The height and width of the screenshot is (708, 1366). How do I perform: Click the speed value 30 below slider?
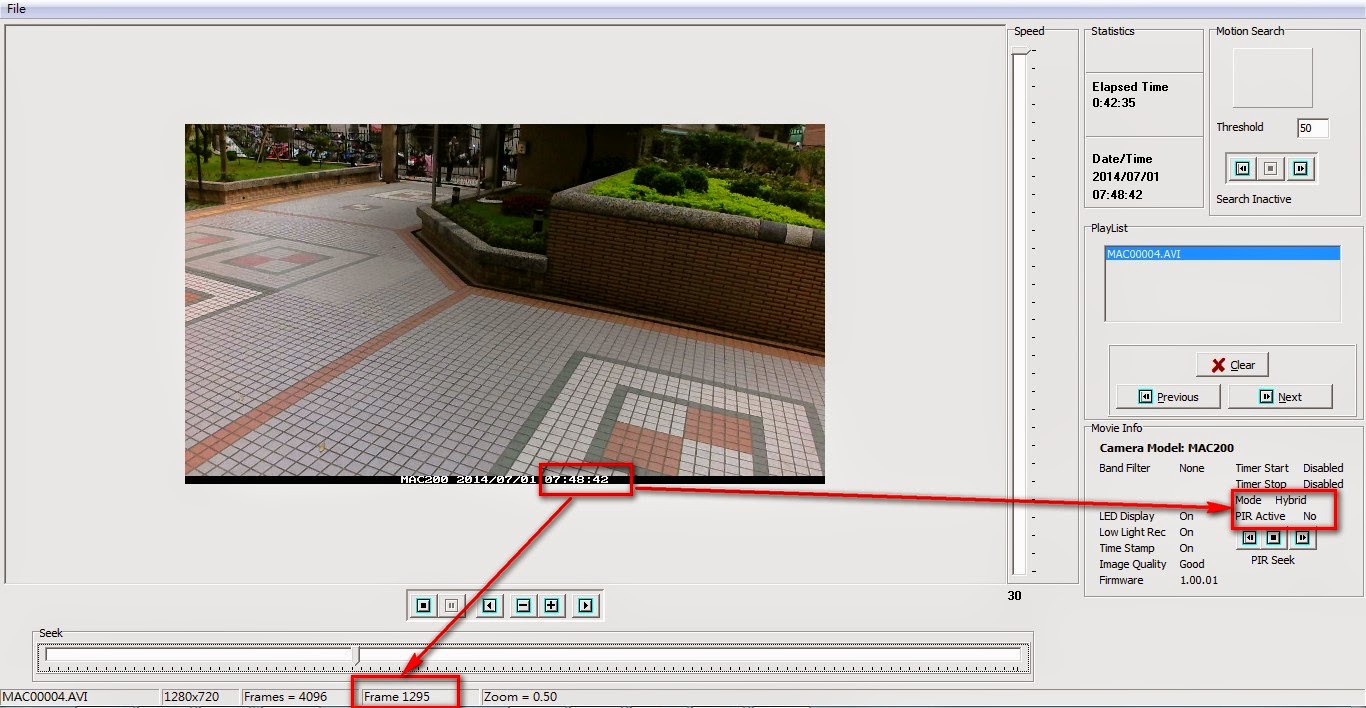[x=1014, y=595]
